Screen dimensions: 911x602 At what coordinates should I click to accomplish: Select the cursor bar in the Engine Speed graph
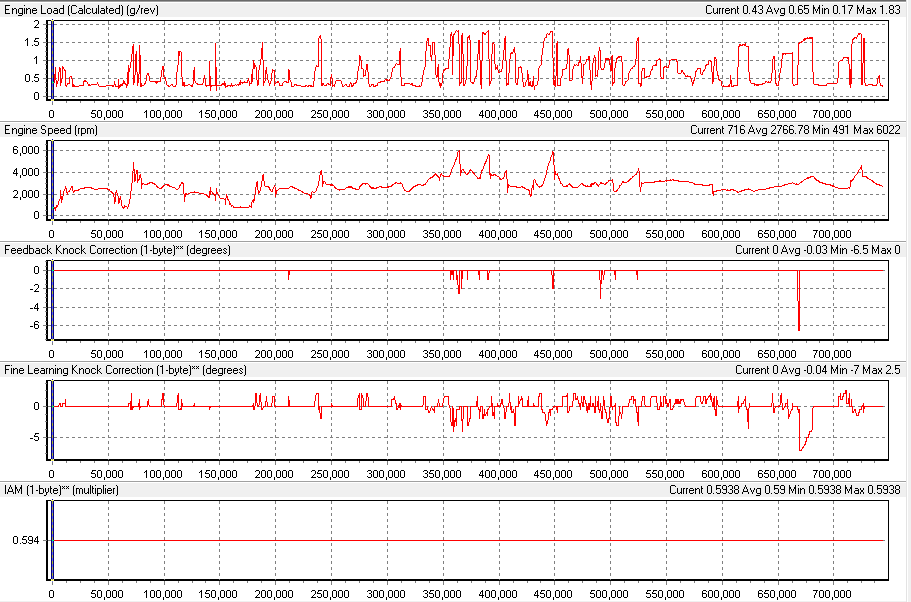pyautogui.click(x=52, y=178)
